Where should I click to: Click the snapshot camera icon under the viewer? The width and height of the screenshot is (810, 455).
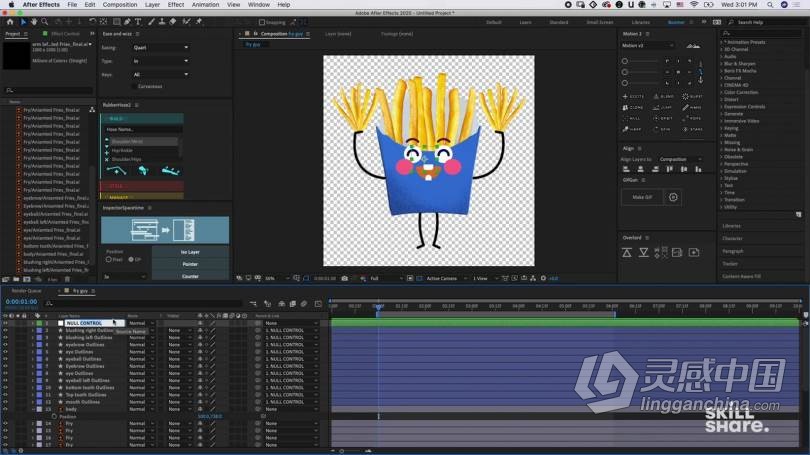click(x=345, y=278)
